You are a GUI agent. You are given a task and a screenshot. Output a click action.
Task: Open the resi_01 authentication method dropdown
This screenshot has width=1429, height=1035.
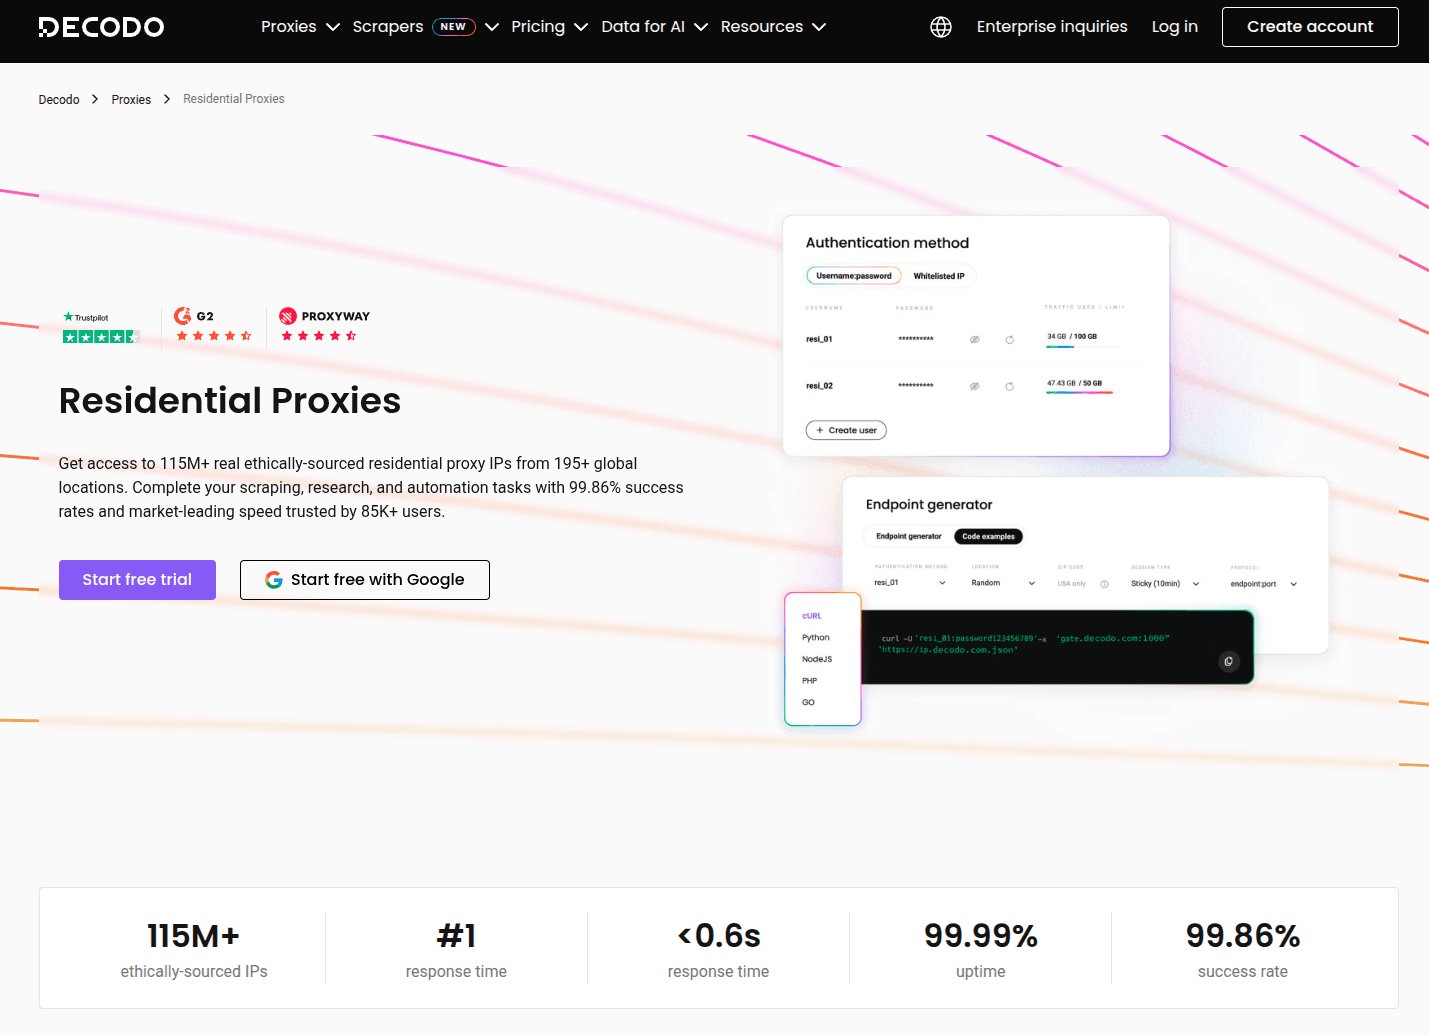coord(910,583)
